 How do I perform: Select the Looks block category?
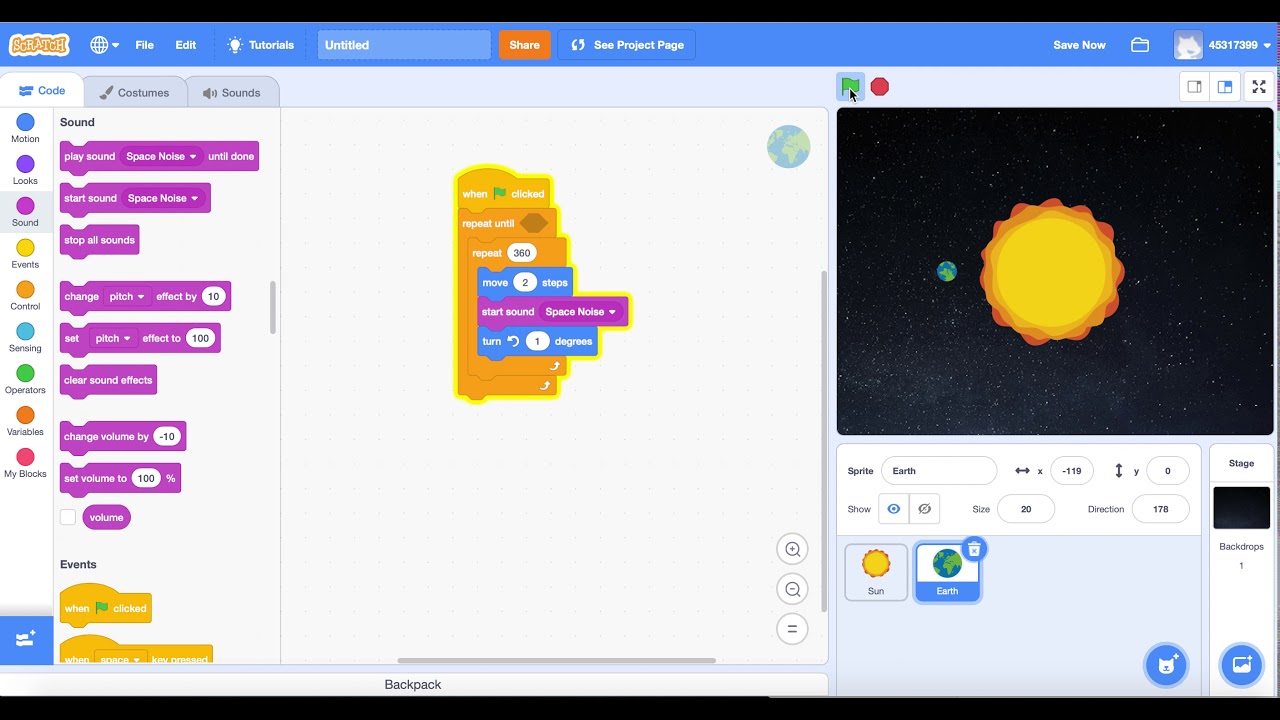[x=25, y=171]
